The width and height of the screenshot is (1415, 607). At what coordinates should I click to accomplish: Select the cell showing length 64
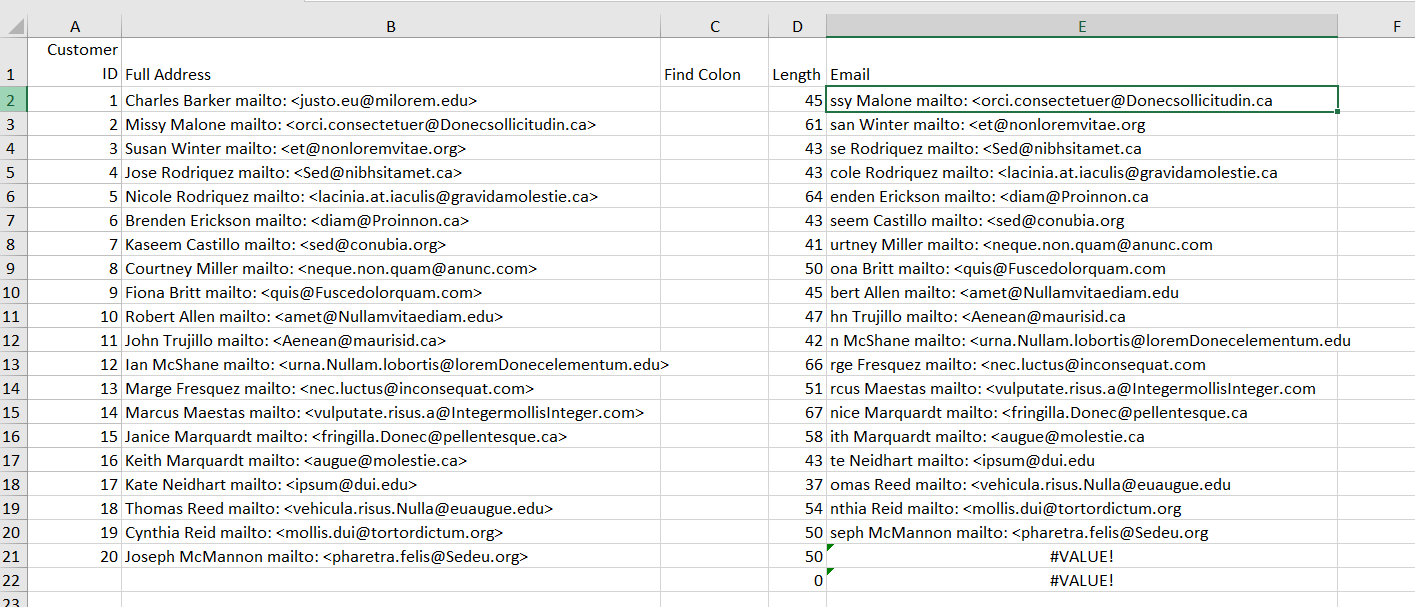[797, 196]
